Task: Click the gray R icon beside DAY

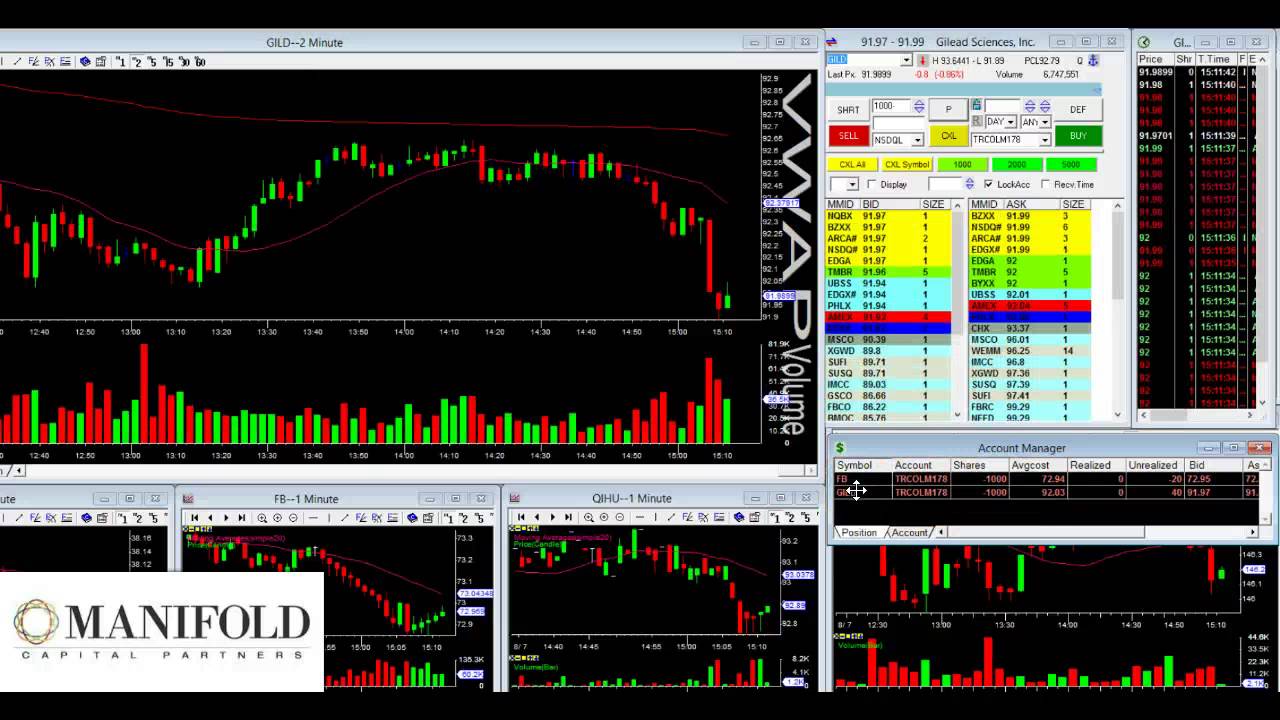Action: [976, 121]
